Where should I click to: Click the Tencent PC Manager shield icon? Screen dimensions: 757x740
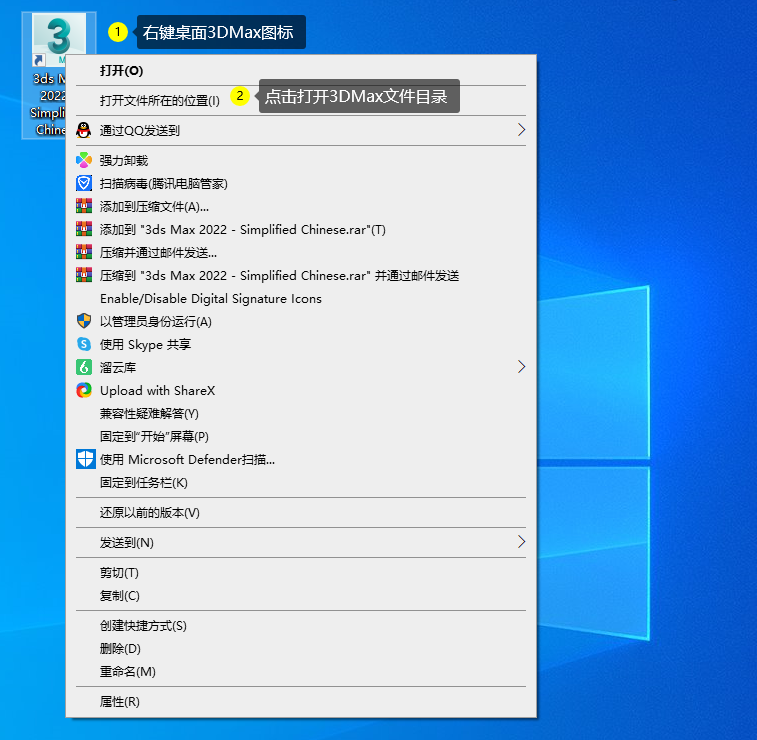(x=84, y=183)
